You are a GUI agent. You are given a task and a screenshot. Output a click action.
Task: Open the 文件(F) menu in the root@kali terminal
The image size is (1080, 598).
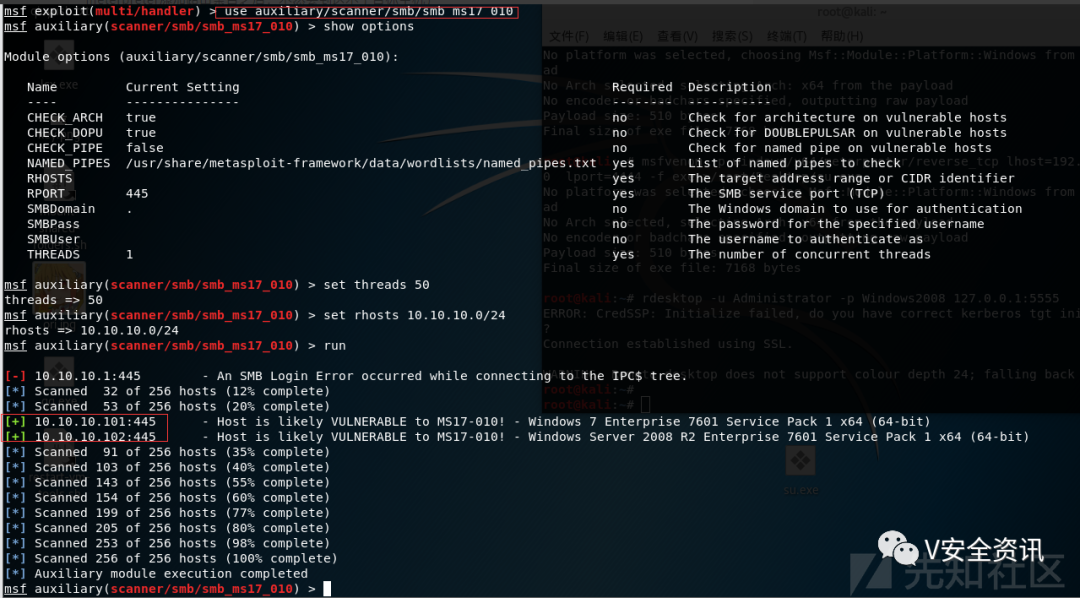click(x=569, y=36)
